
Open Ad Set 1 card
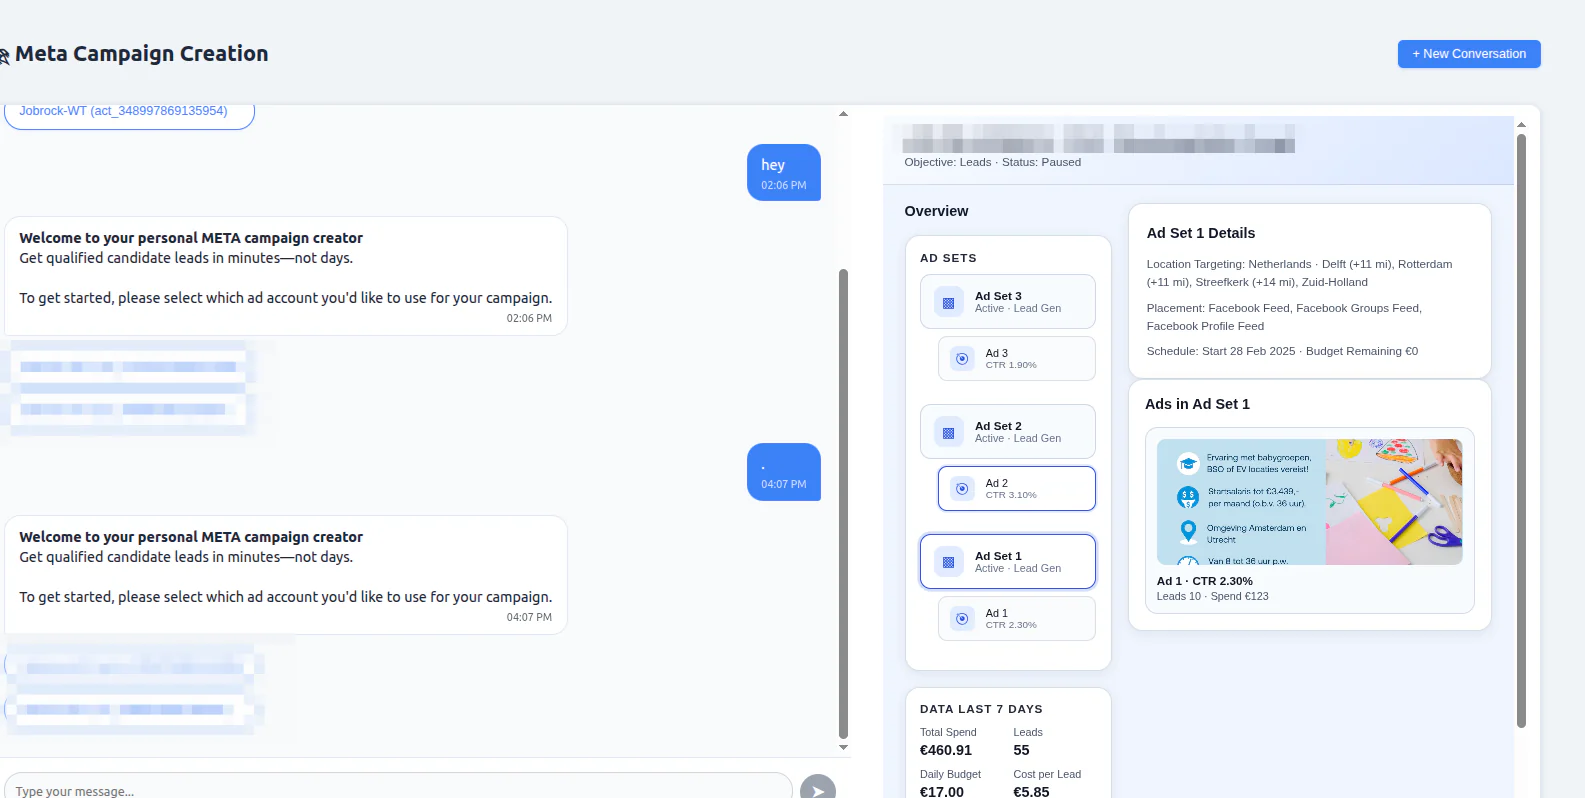click(x=1007, y=562)
